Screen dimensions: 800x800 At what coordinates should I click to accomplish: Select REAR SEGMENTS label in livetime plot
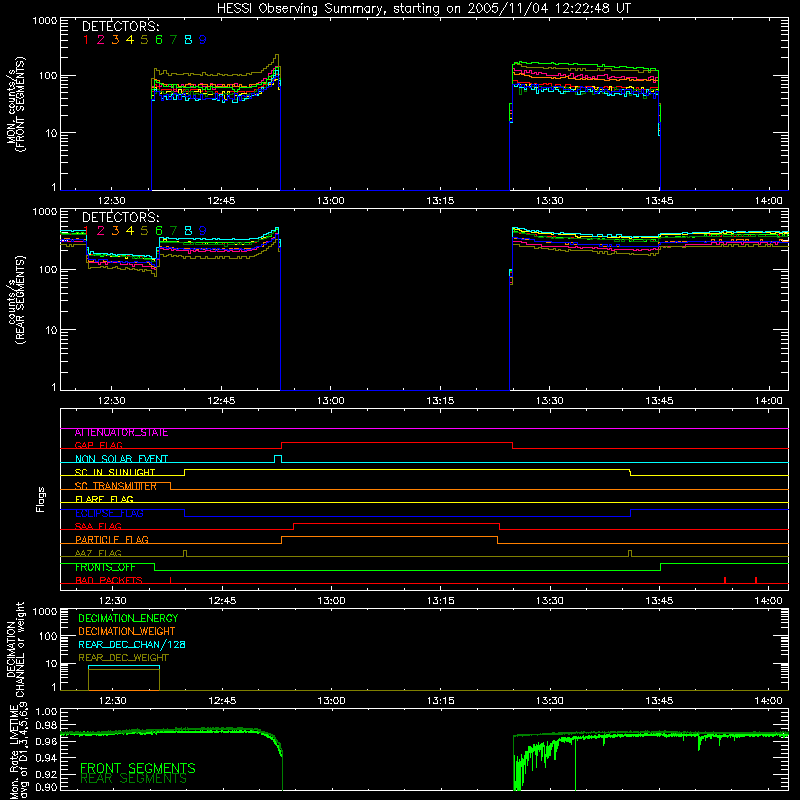click(134, 779)
